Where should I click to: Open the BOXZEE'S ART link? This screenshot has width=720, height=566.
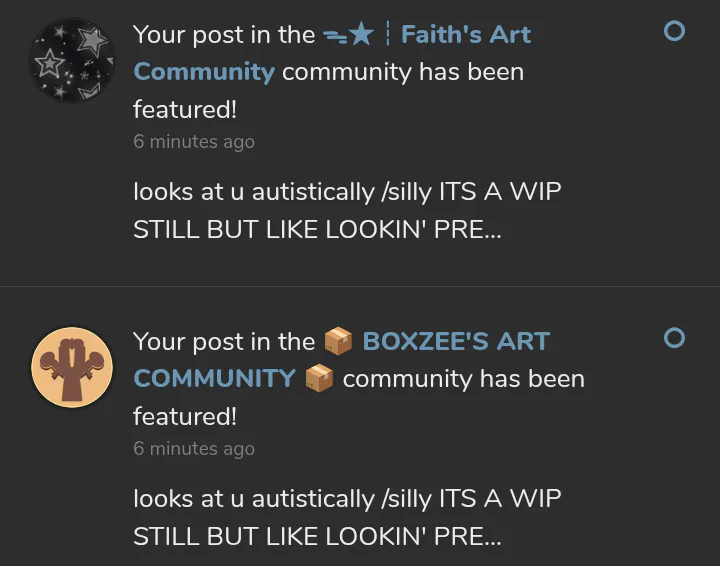pyautogui.click(x=456, y=342)
